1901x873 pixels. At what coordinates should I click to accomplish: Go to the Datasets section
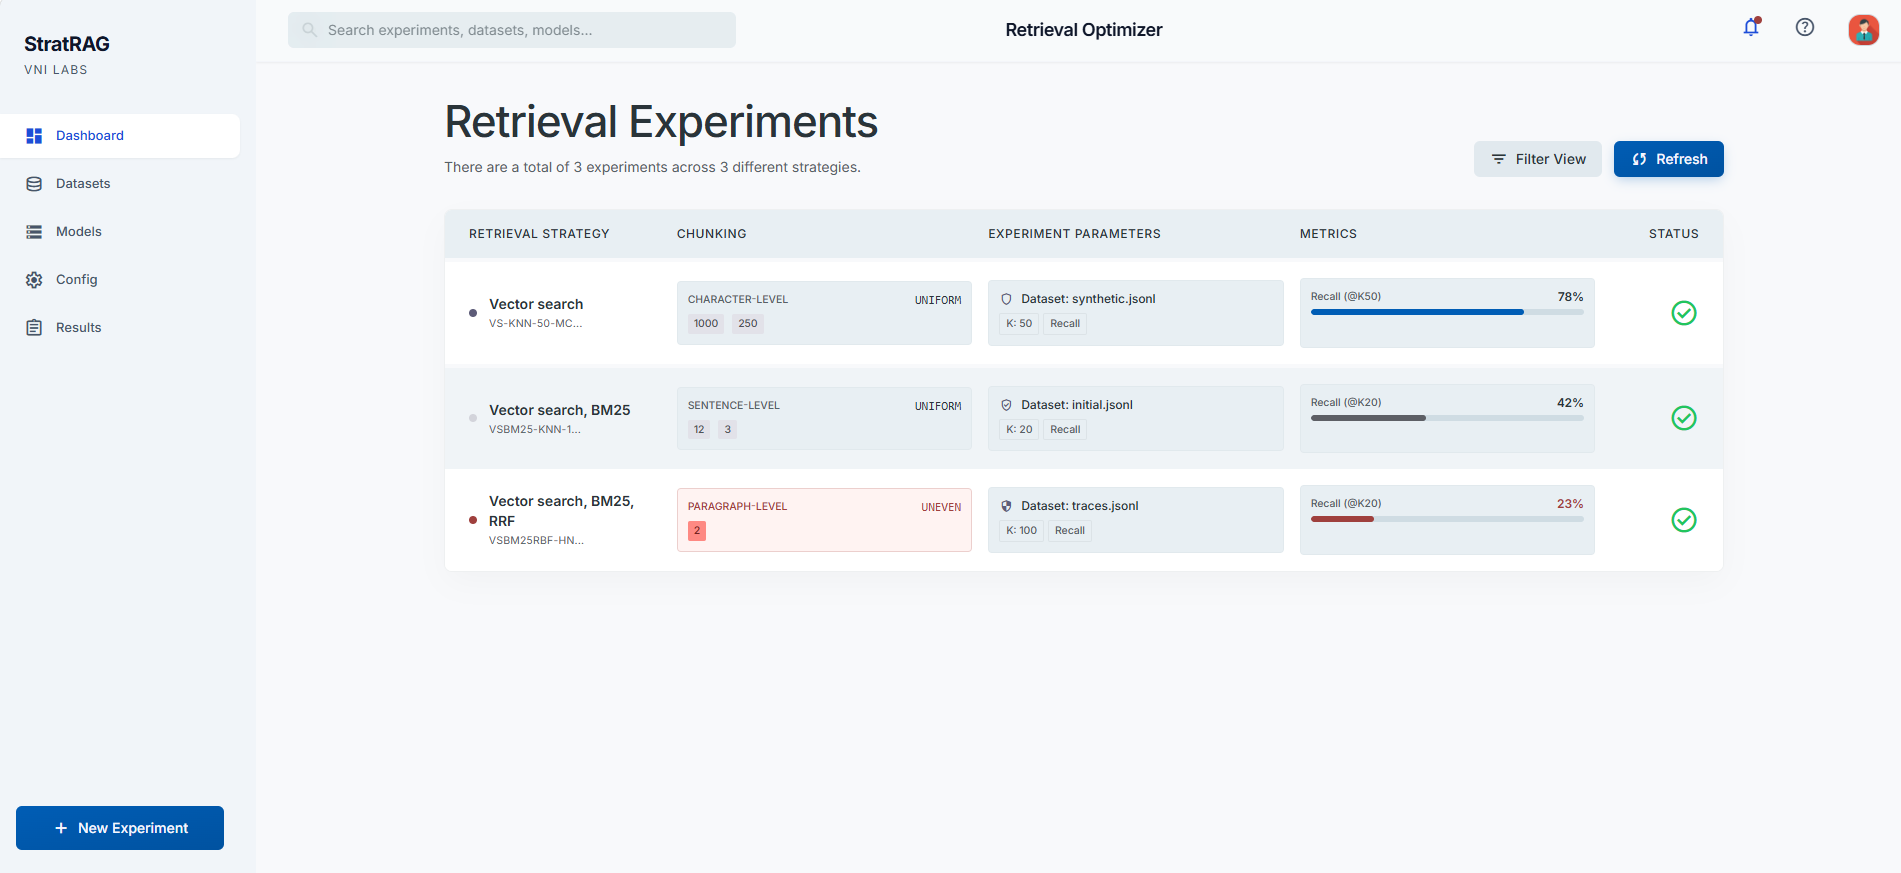coord(120,184)
